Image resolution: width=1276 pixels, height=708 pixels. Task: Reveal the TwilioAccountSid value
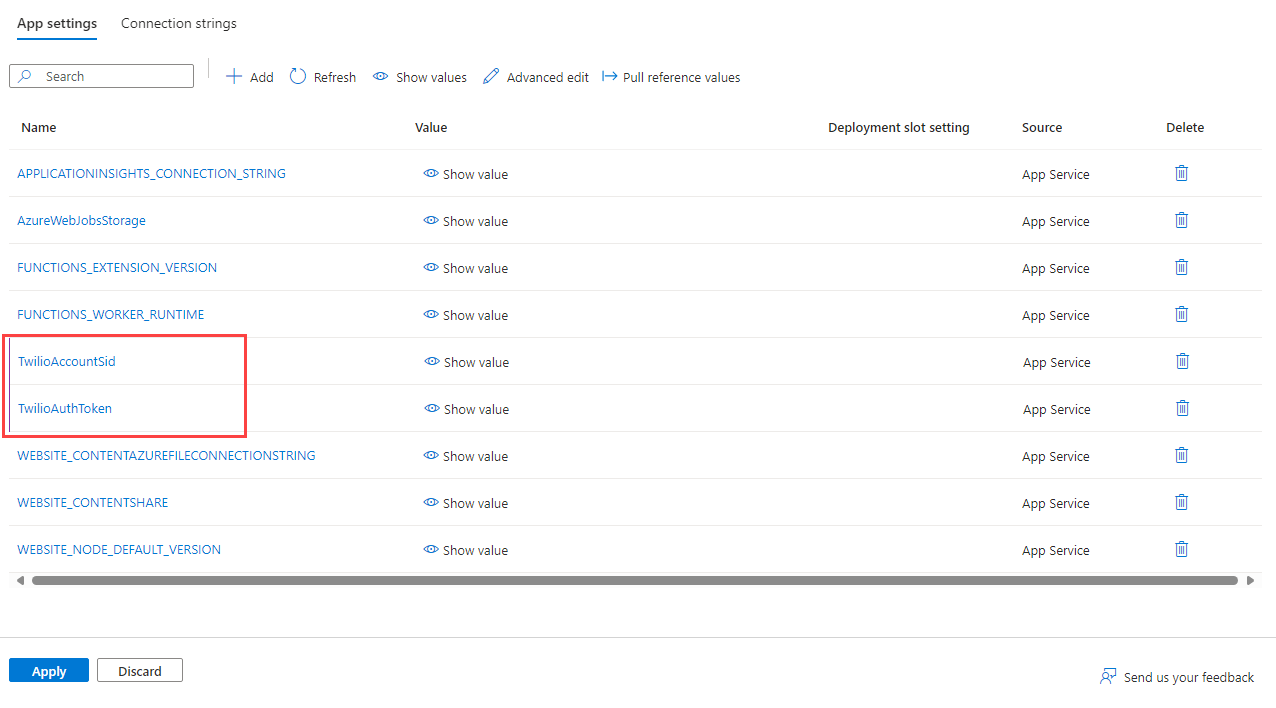point(467,362)
